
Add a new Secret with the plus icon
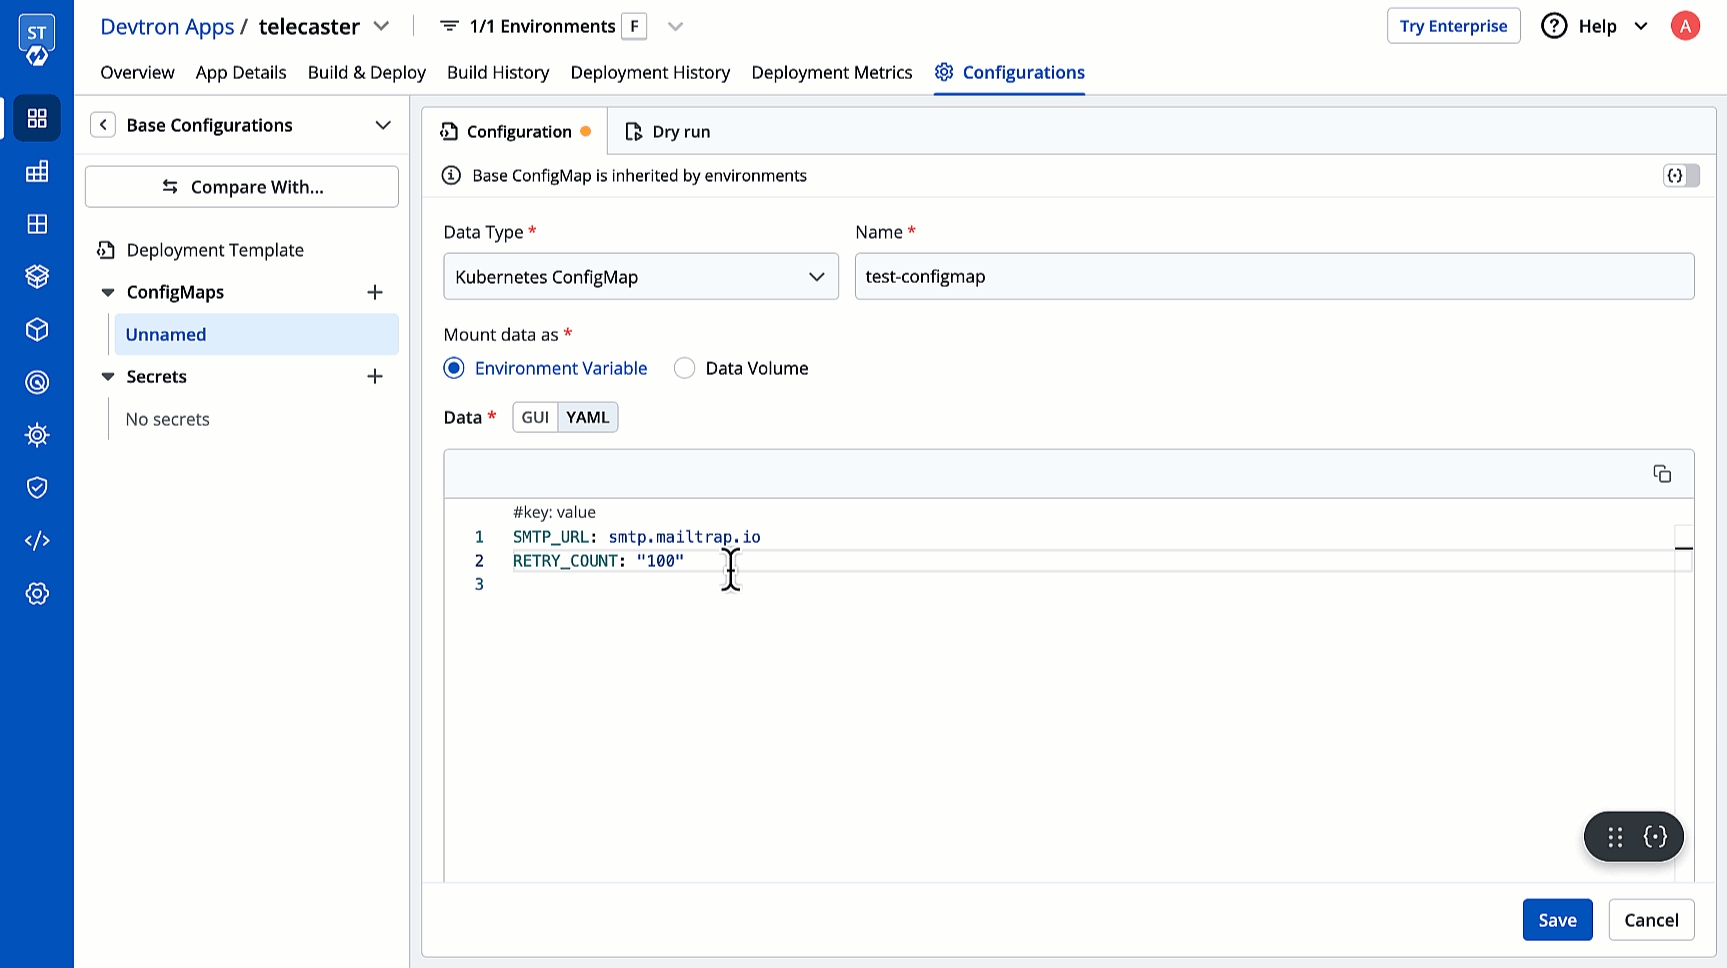[x=375, y=377]
